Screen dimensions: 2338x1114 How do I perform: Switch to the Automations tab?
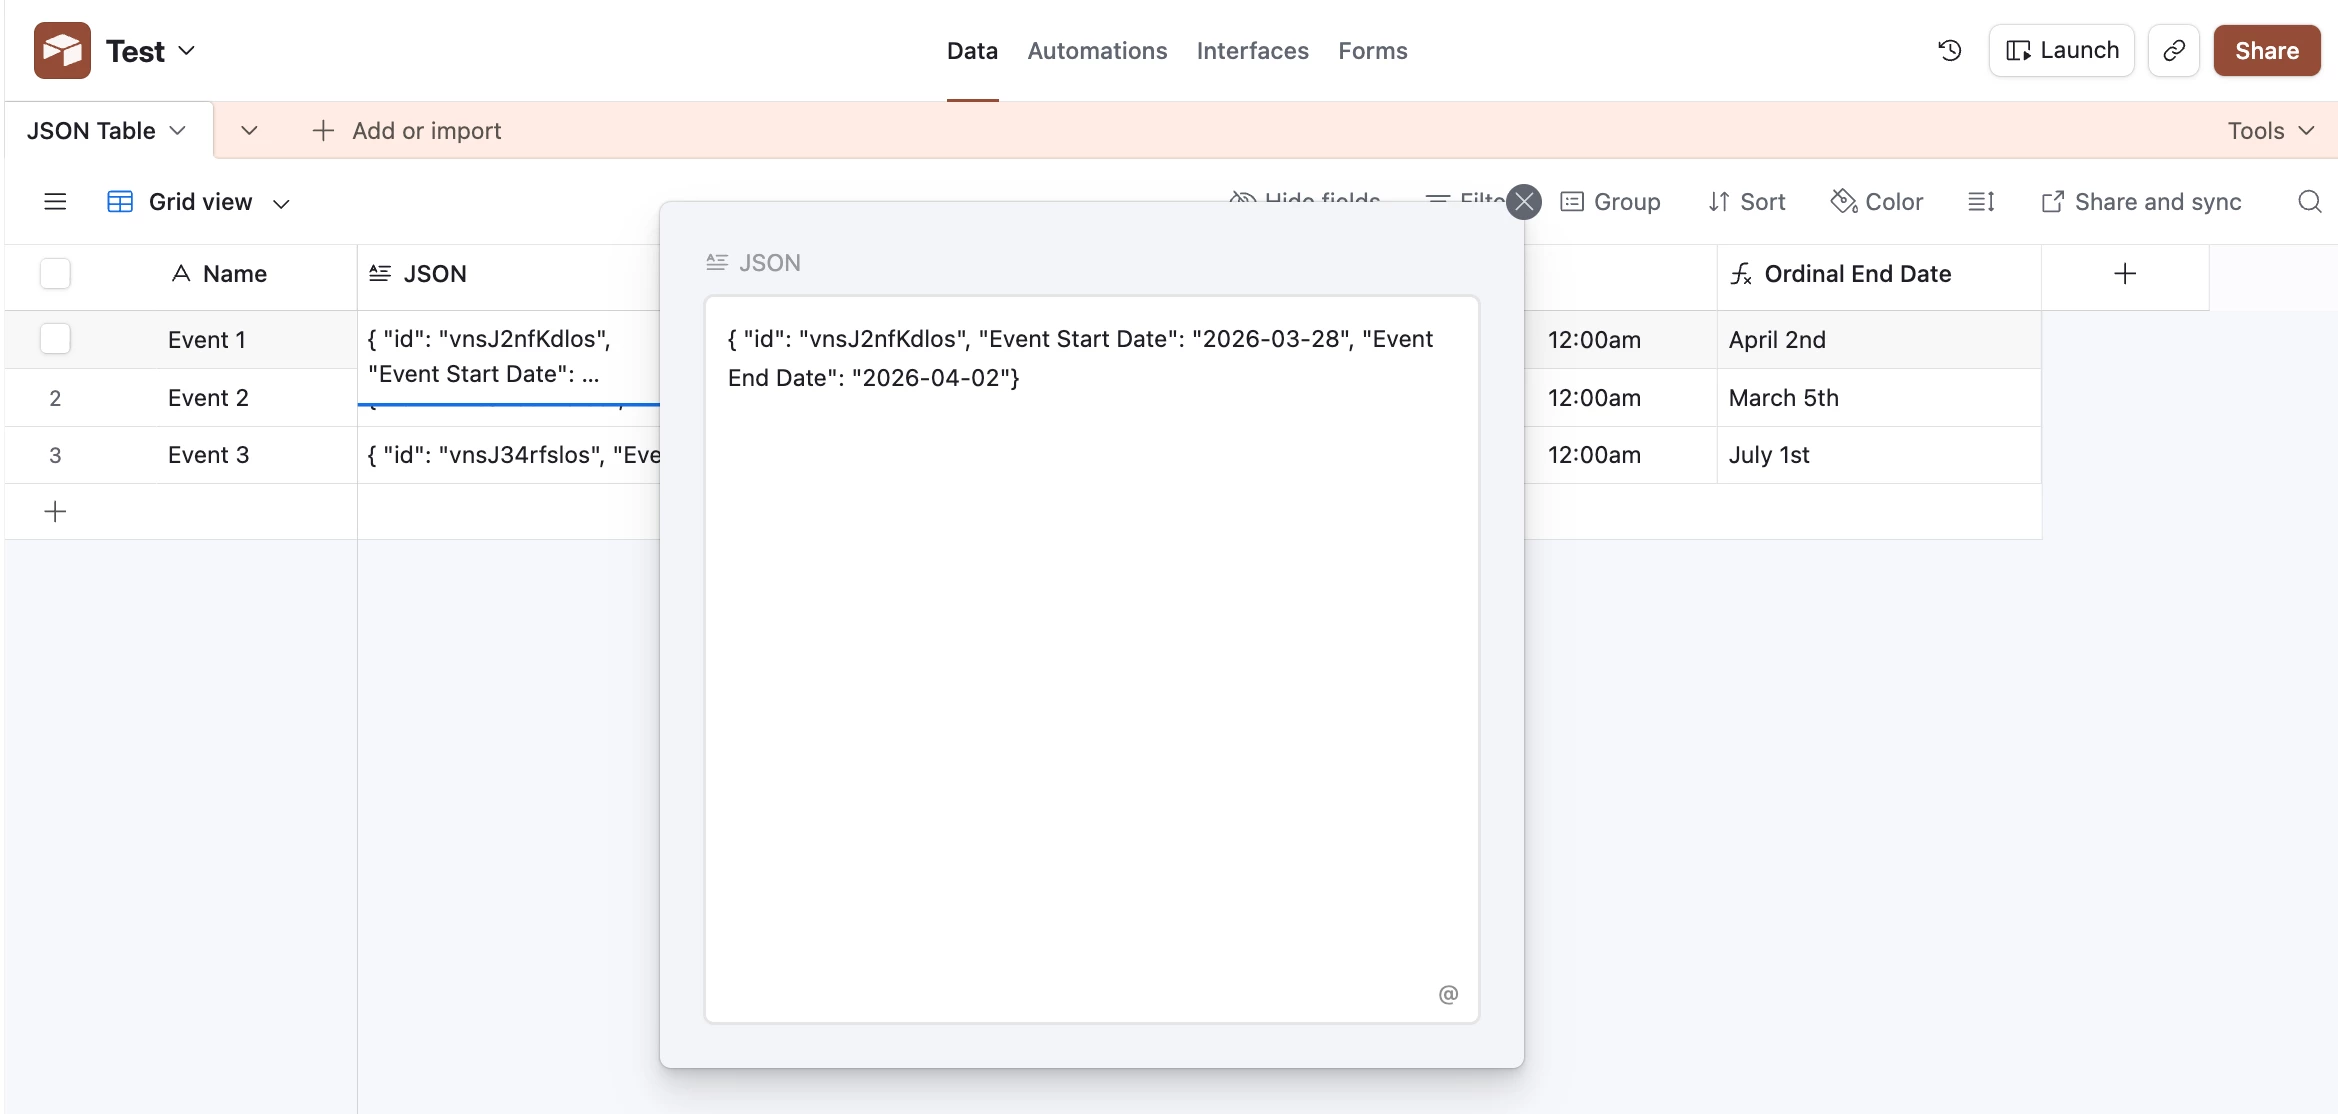(1097, 51)
